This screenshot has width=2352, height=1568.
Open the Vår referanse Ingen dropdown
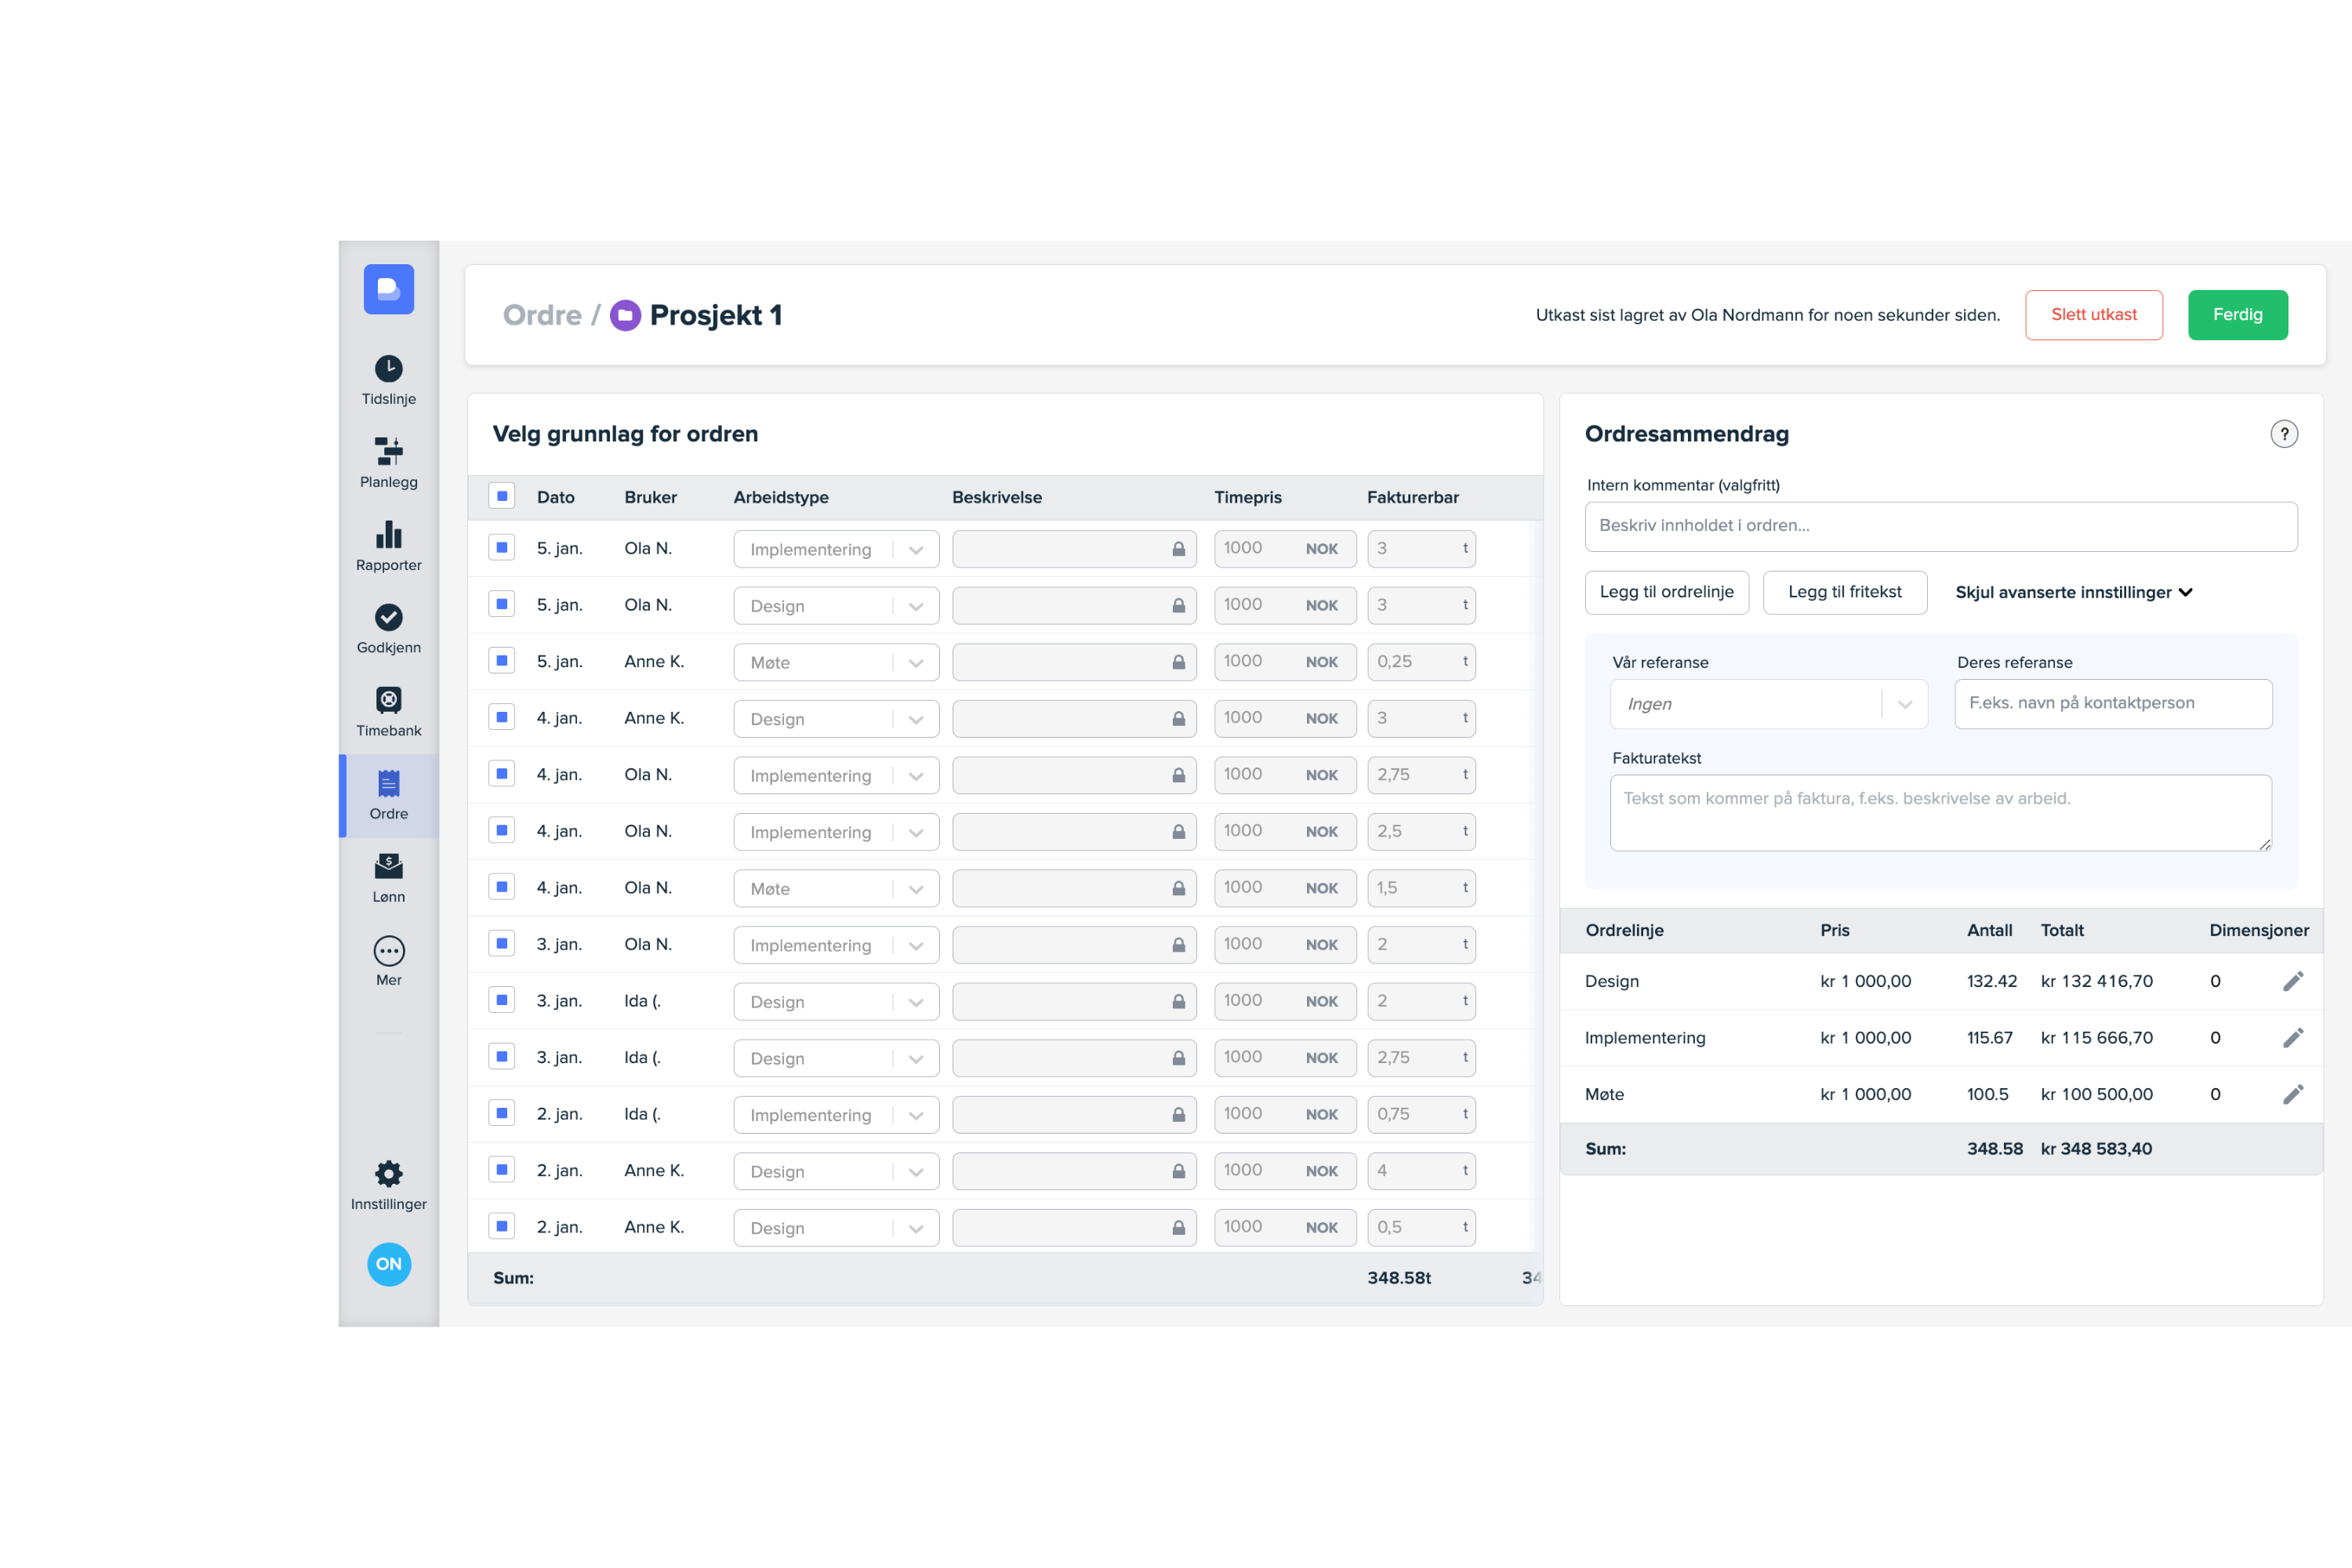(1768, 704)
